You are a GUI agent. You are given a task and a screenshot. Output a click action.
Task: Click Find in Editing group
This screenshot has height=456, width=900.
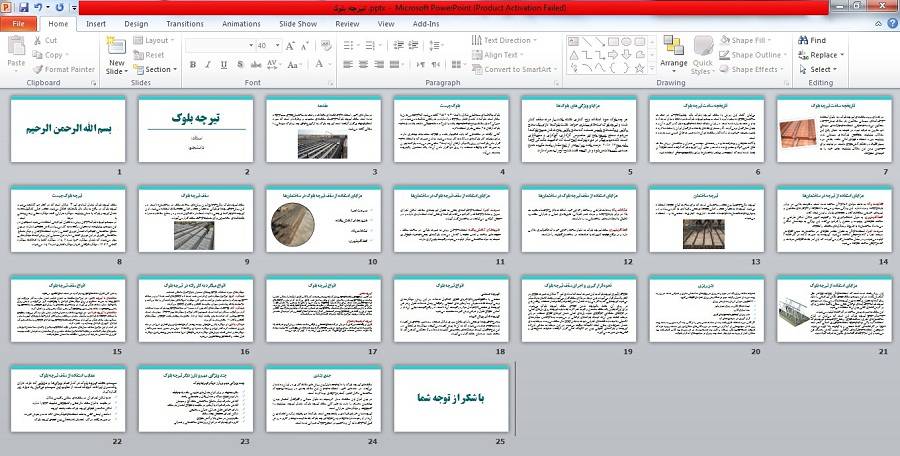pos(812,40)
